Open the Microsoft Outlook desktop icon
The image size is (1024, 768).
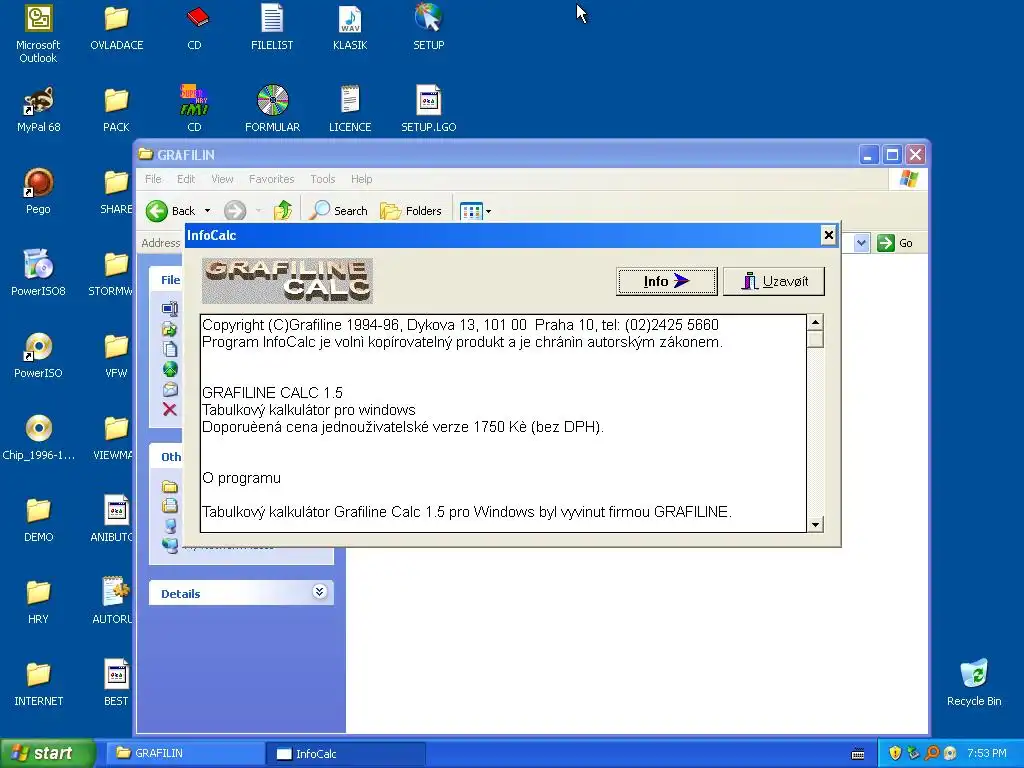38,33
